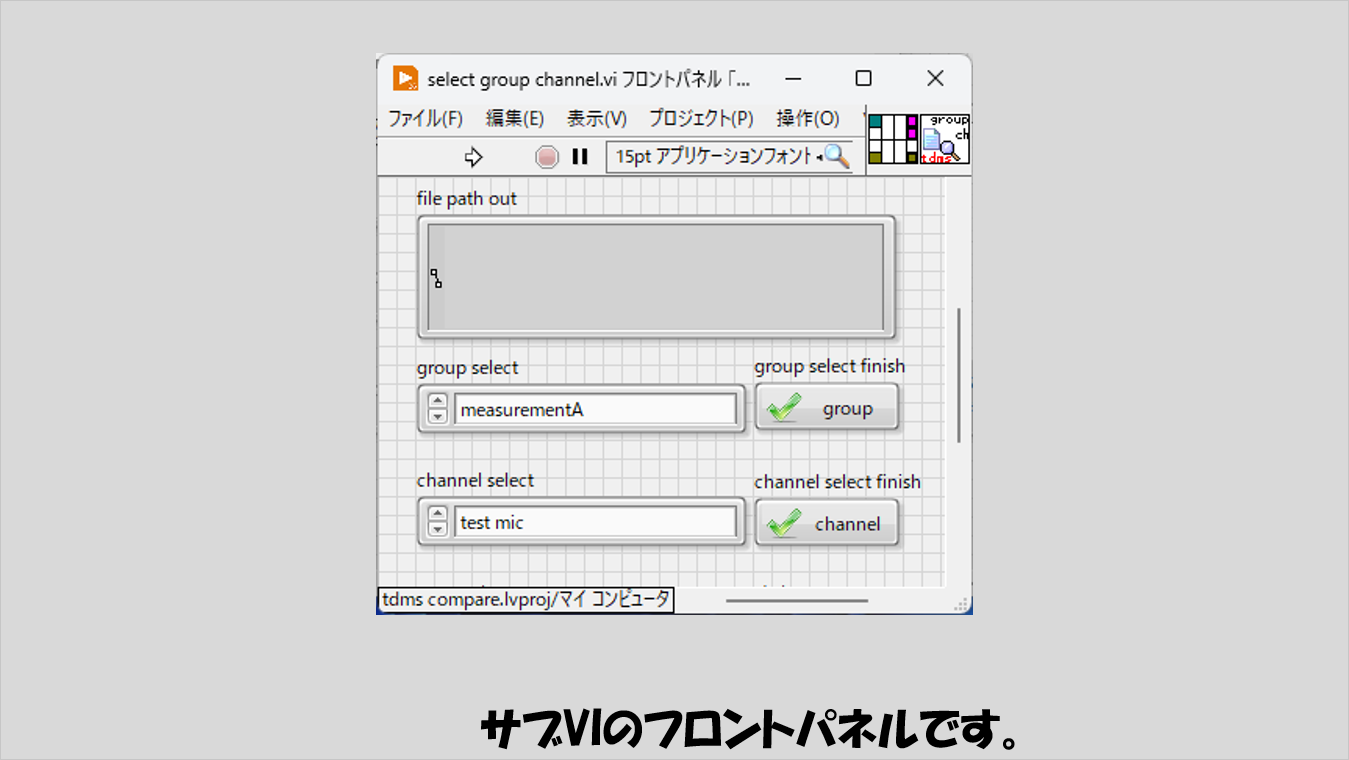The image size is (1349, 760).
Task: Click the Pause button in the toolbar
Action: tap(580, 157)
